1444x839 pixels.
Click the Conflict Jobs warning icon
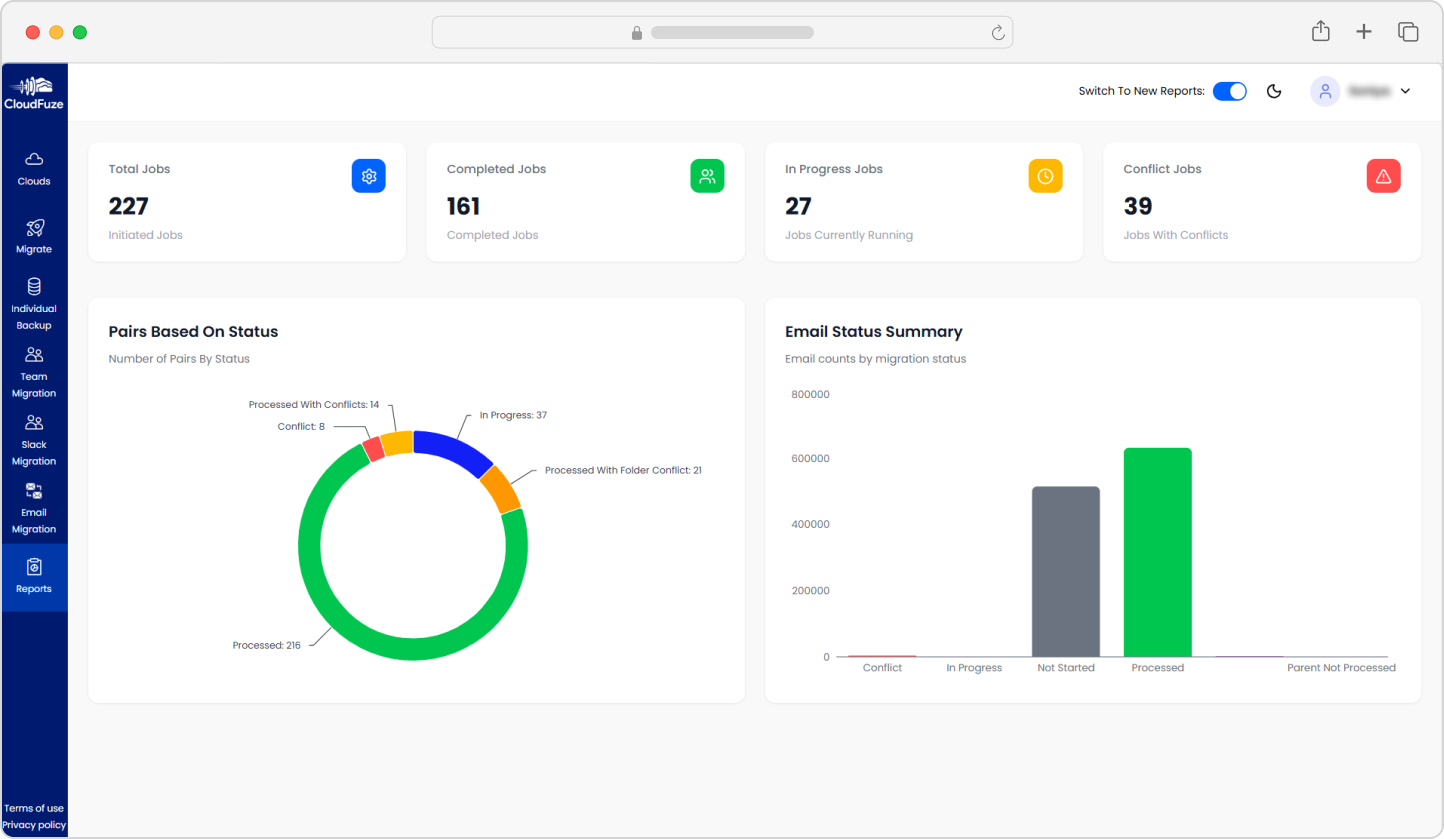[x=1383, y=176]
